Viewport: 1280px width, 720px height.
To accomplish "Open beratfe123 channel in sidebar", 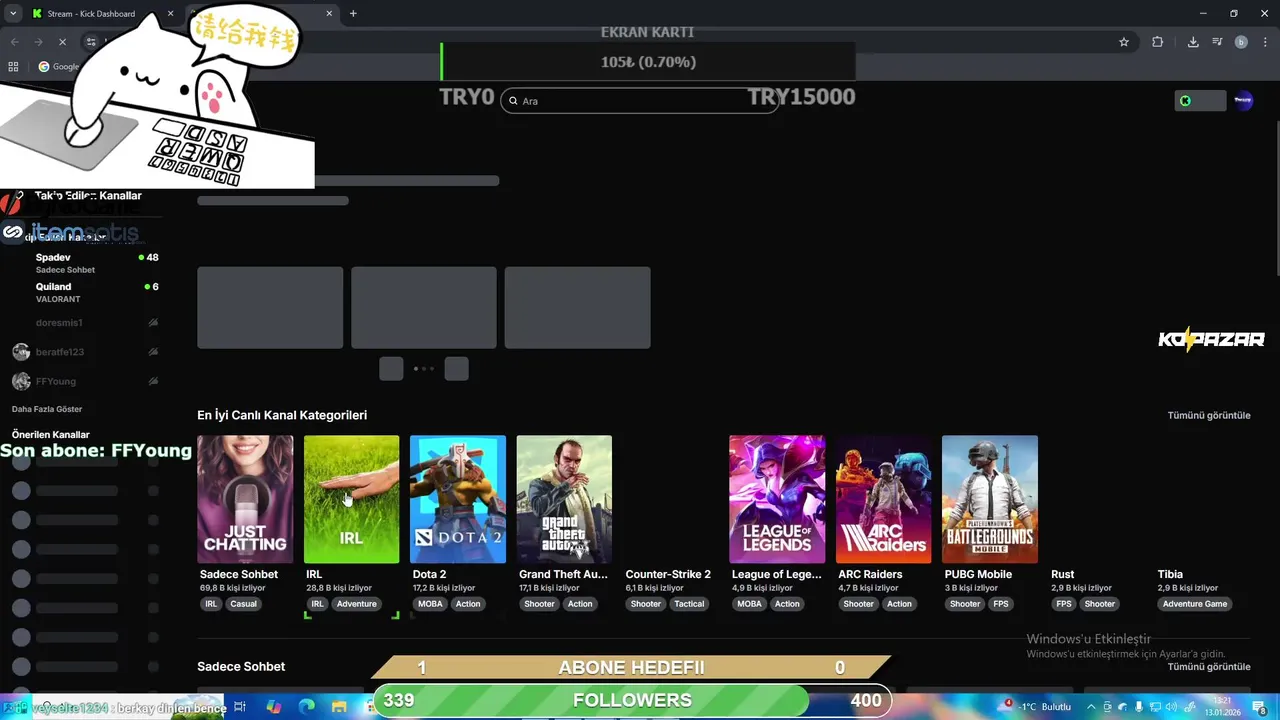I will [x=85, y=352].
